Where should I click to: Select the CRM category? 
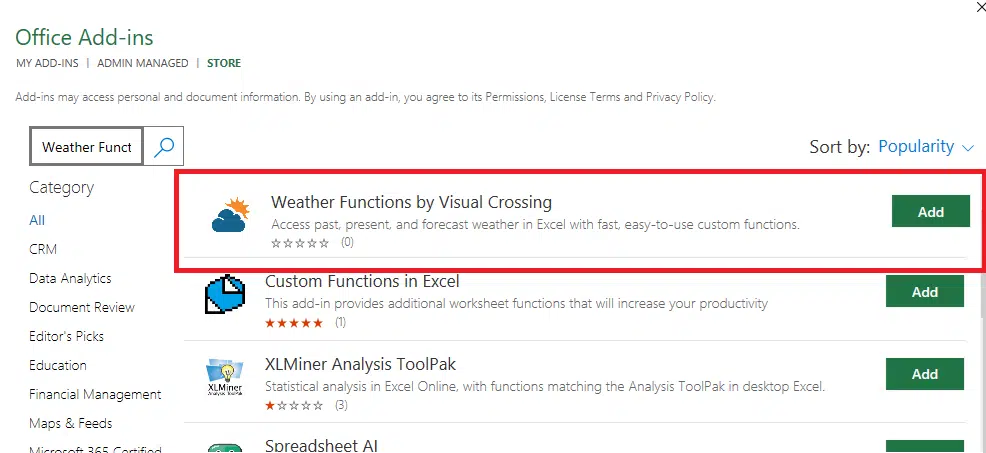[43, 249]
